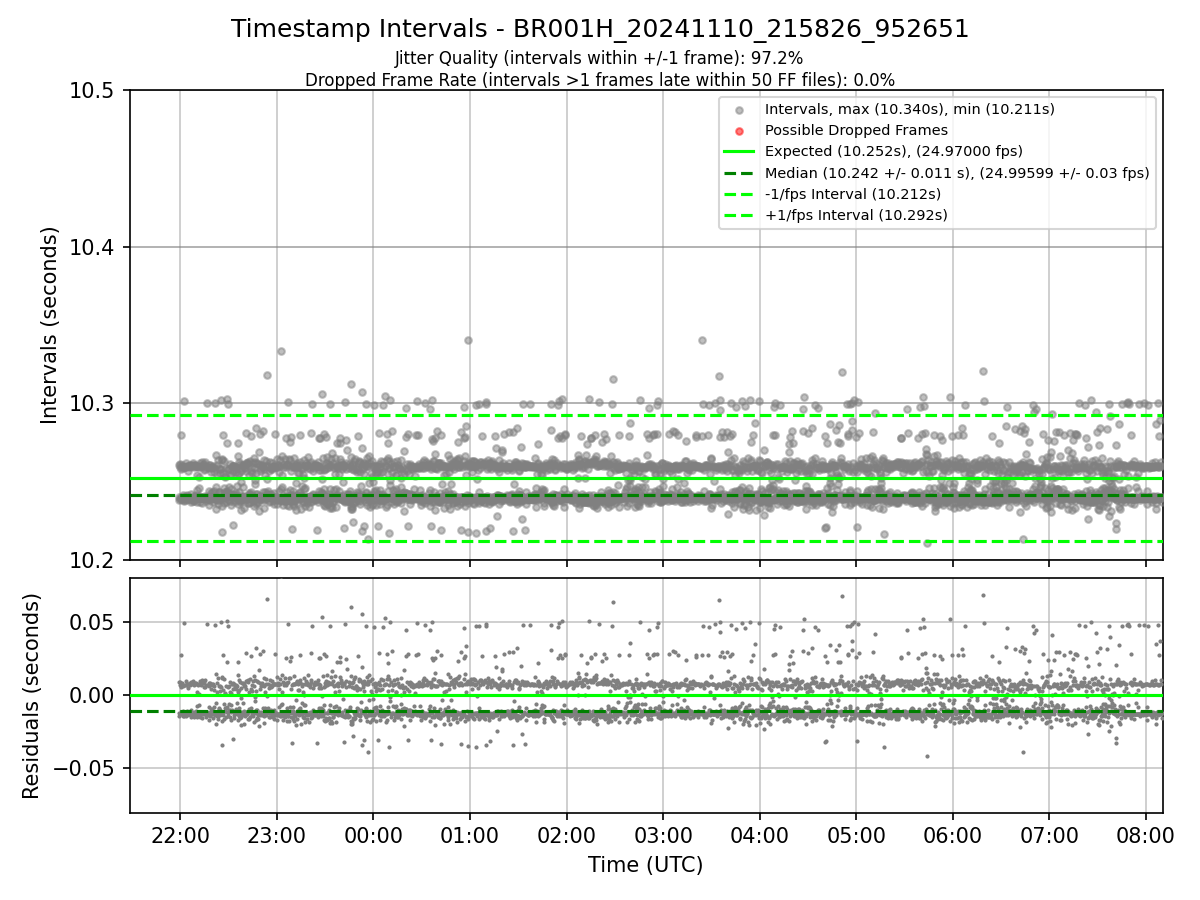1200x900 pixels.
Task: Click the 'Intervals (seconds)' y-axis label
Action: click(x=50, y=325)
